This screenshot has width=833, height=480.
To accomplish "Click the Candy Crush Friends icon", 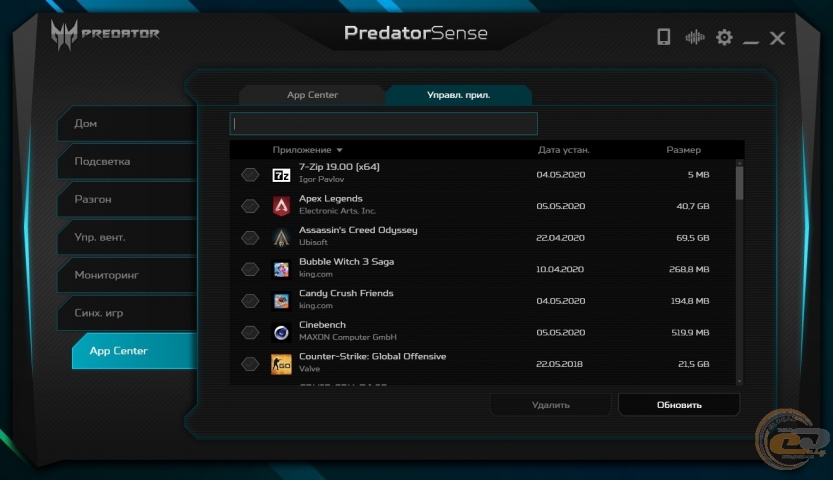I will tap(281, 301).
